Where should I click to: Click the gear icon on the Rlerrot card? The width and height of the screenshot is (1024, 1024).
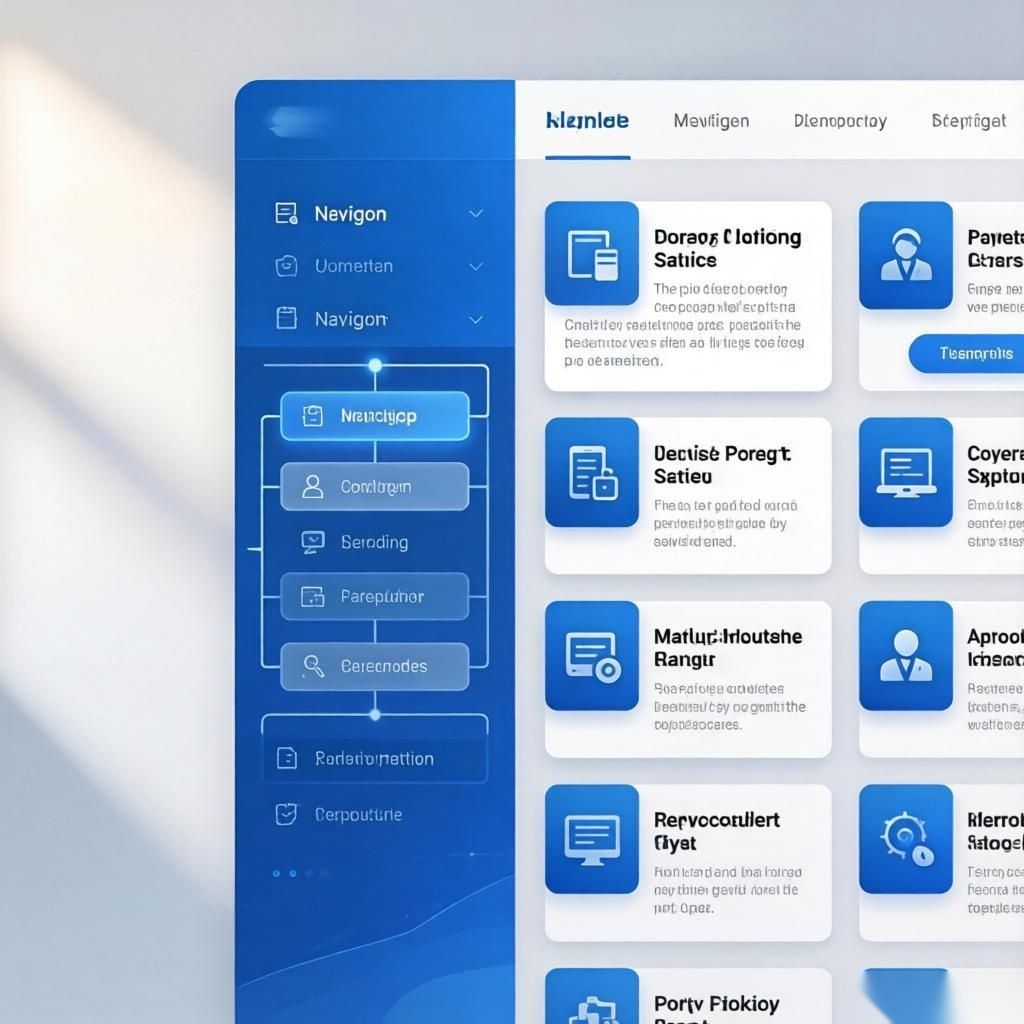(905, 839)
